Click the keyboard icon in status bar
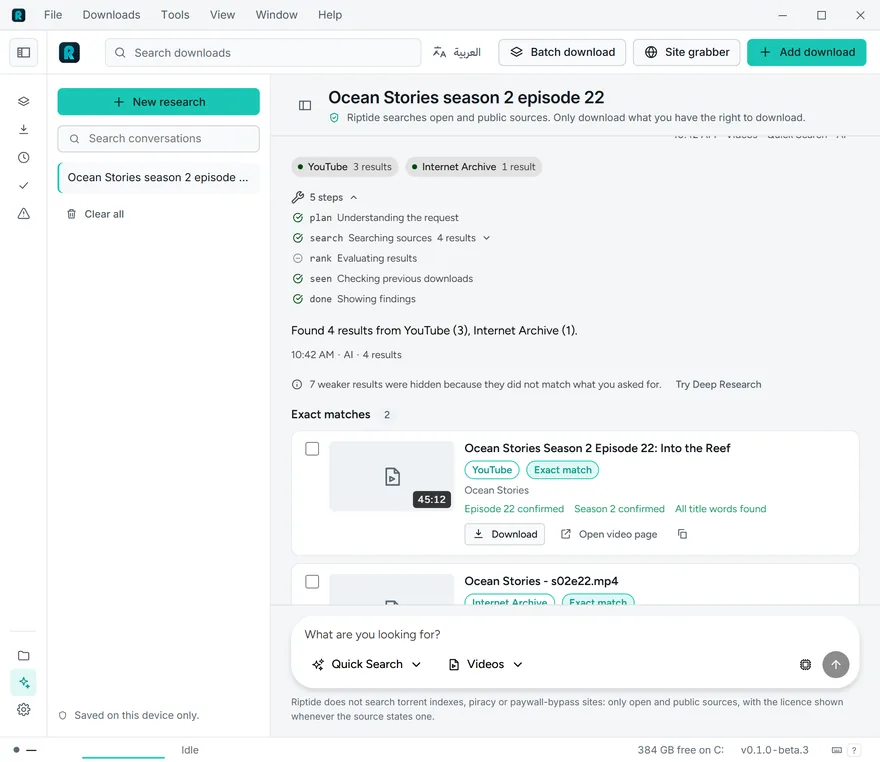Image resolution: width=880 pixels, height=762 pixels. coord(837,750)
